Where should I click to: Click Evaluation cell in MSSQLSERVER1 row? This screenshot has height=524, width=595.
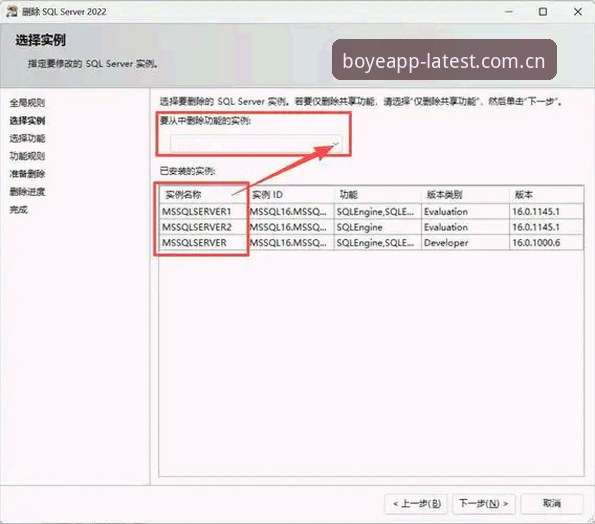tap(465, 211)
